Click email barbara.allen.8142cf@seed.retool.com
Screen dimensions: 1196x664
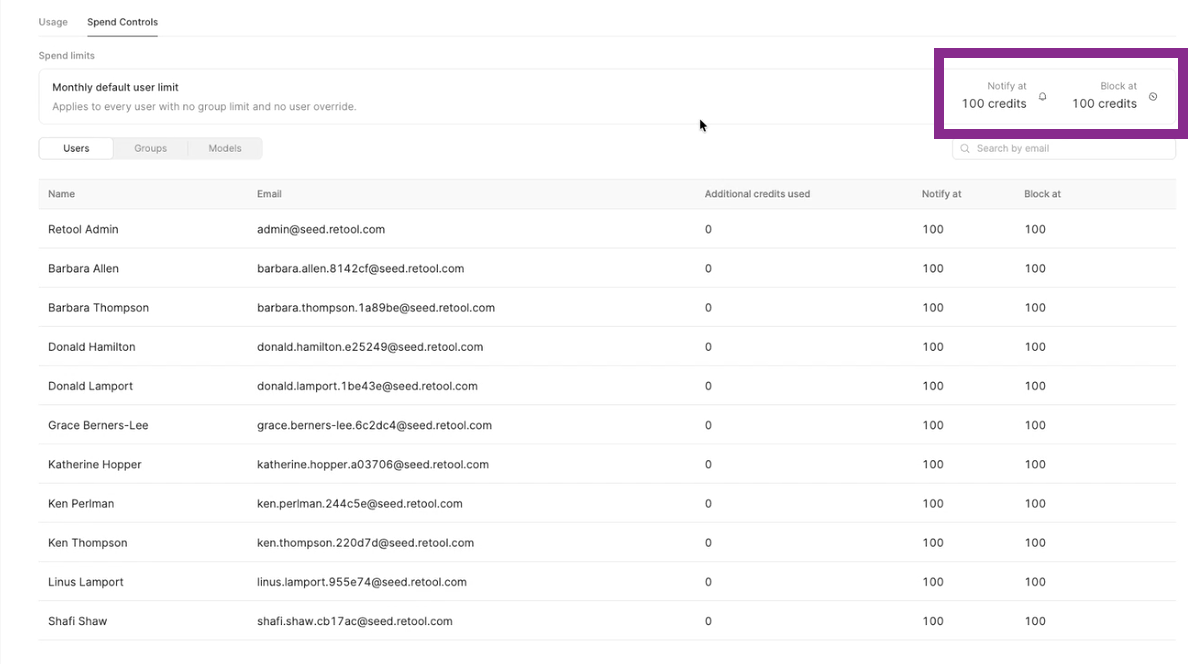coord(361,268)
